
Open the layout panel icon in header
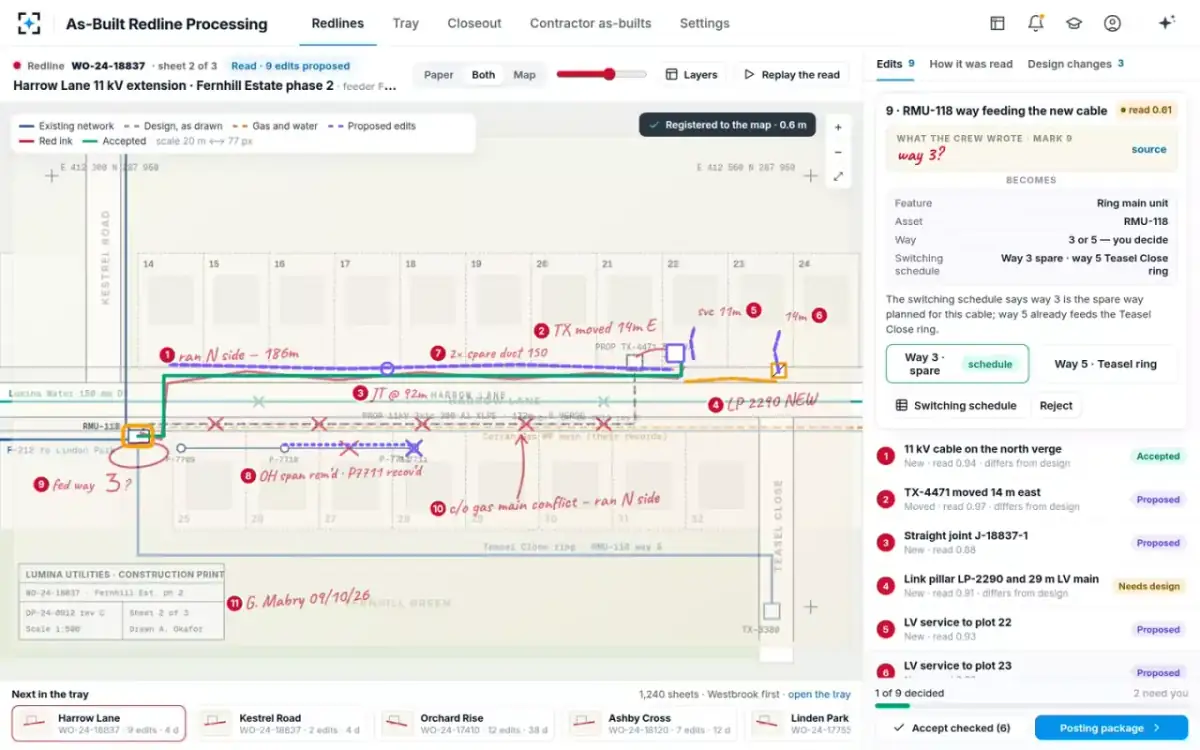(997, 23)
